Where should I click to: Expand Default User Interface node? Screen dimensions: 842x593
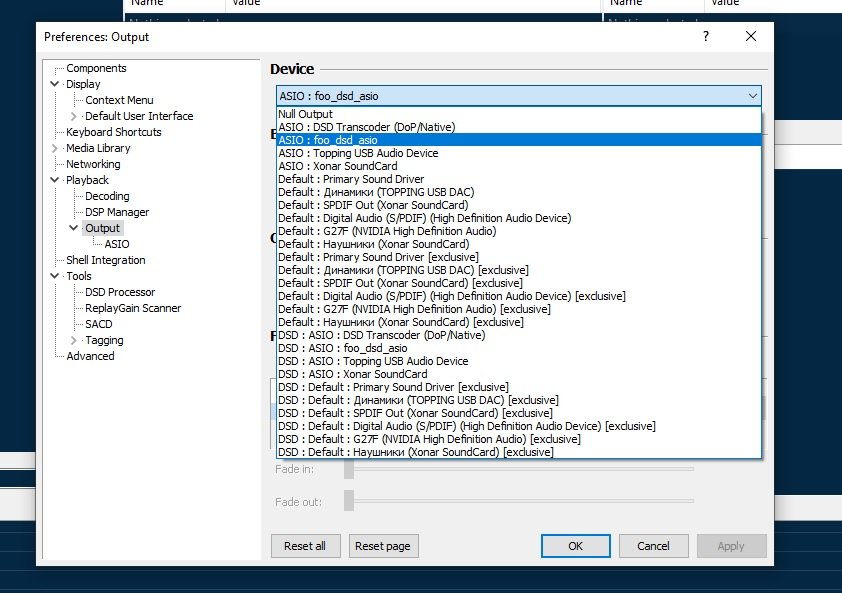tap(74, 116)
